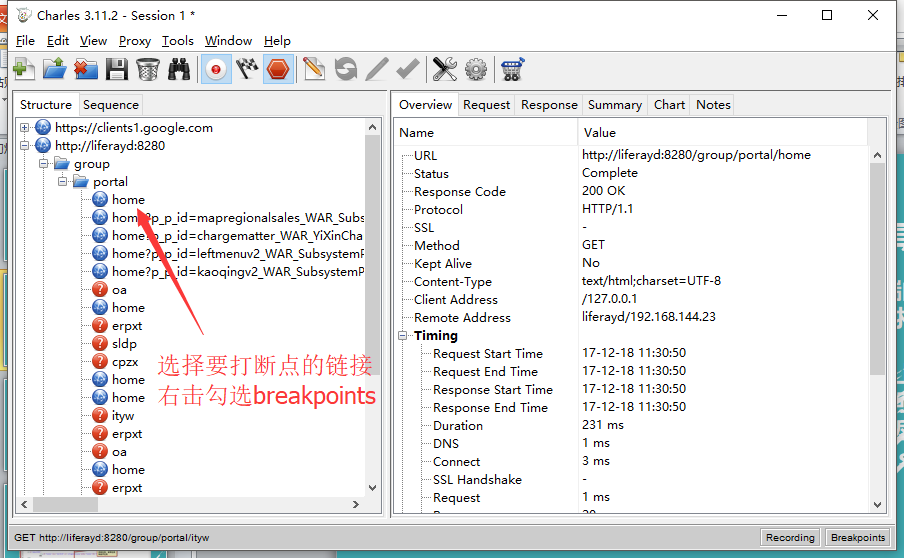Viewport: 904px width, 558px height.
Task: Click the shopping cart purchase icon
Action: coord(512,69)
